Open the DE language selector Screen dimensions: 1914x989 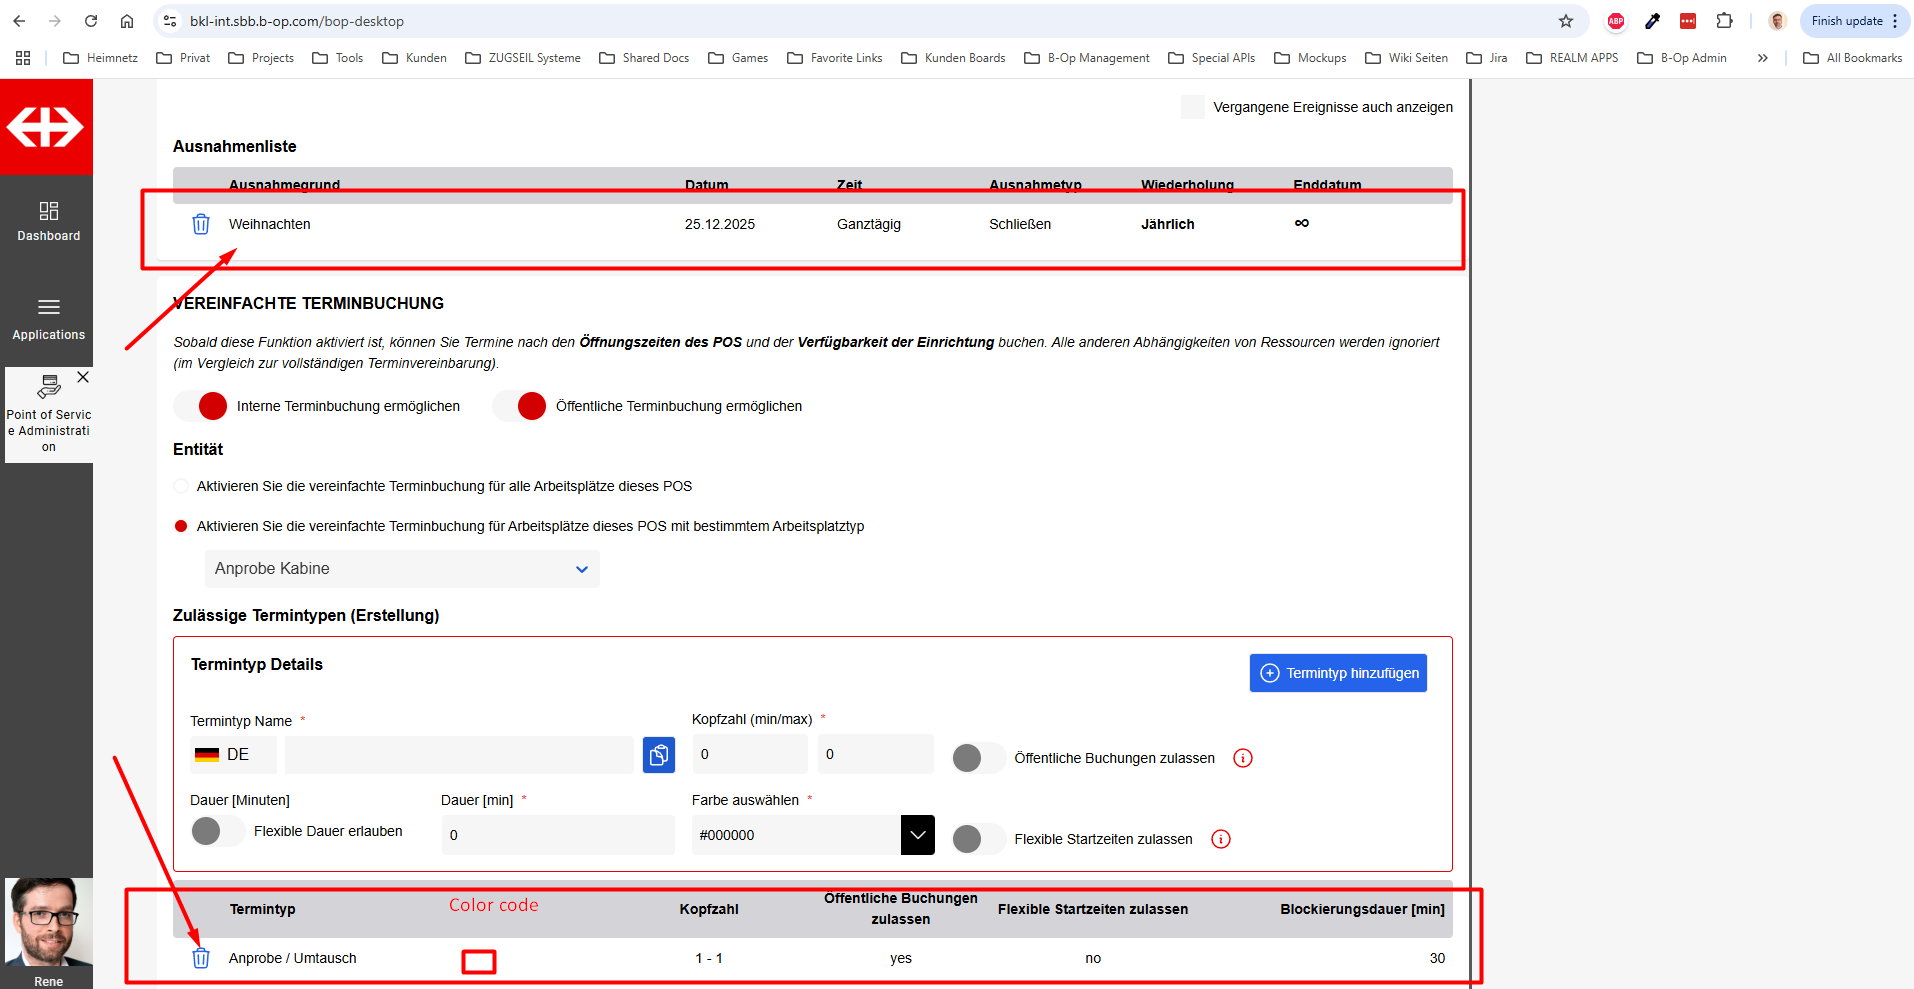[x=233, y=755]
